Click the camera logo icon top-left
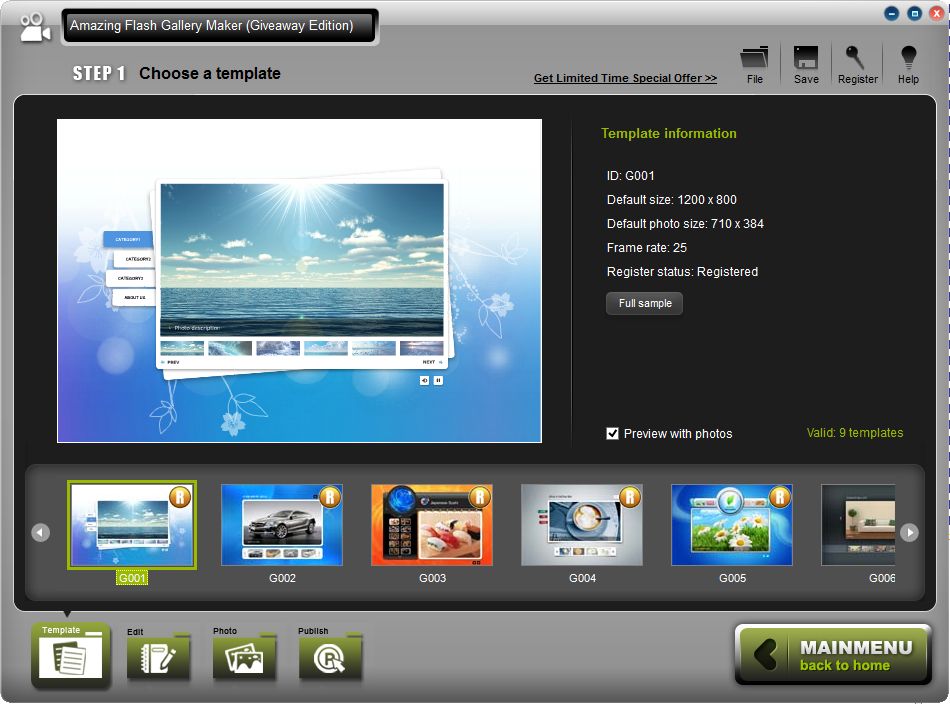The image size is (950, 704). coord(33,26)
